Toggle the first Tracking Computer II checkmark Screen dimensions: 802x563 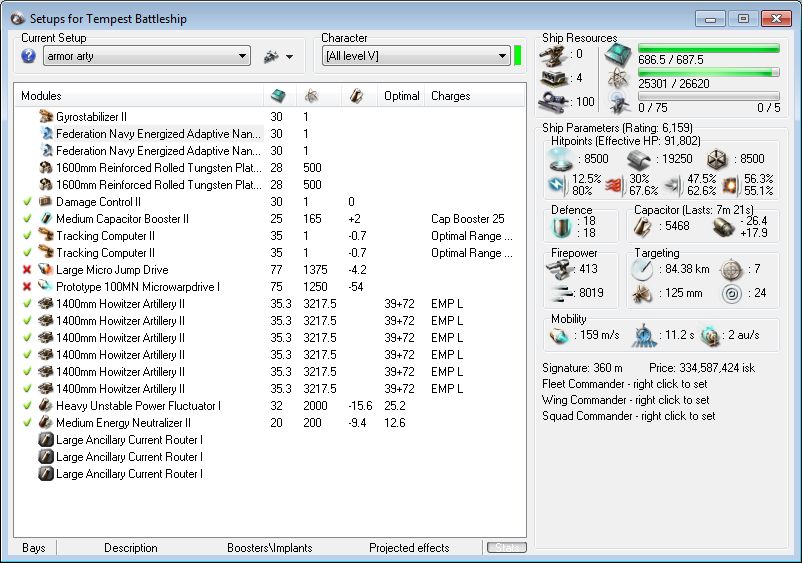pos(27,236)
